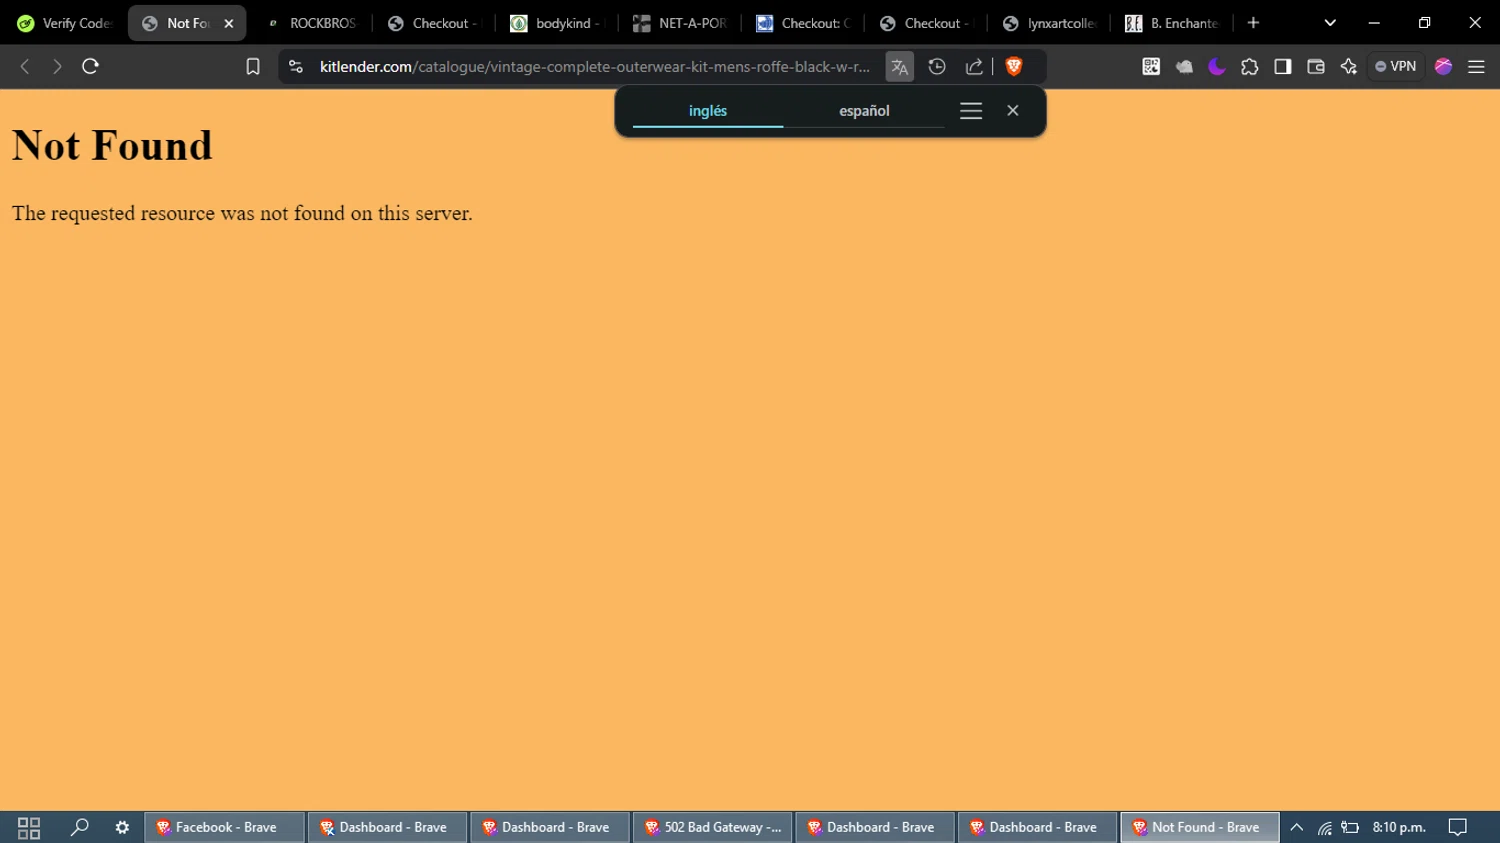Close the Not Found tab
Screen dimensions: 1500x843
[x=229, y=23]
